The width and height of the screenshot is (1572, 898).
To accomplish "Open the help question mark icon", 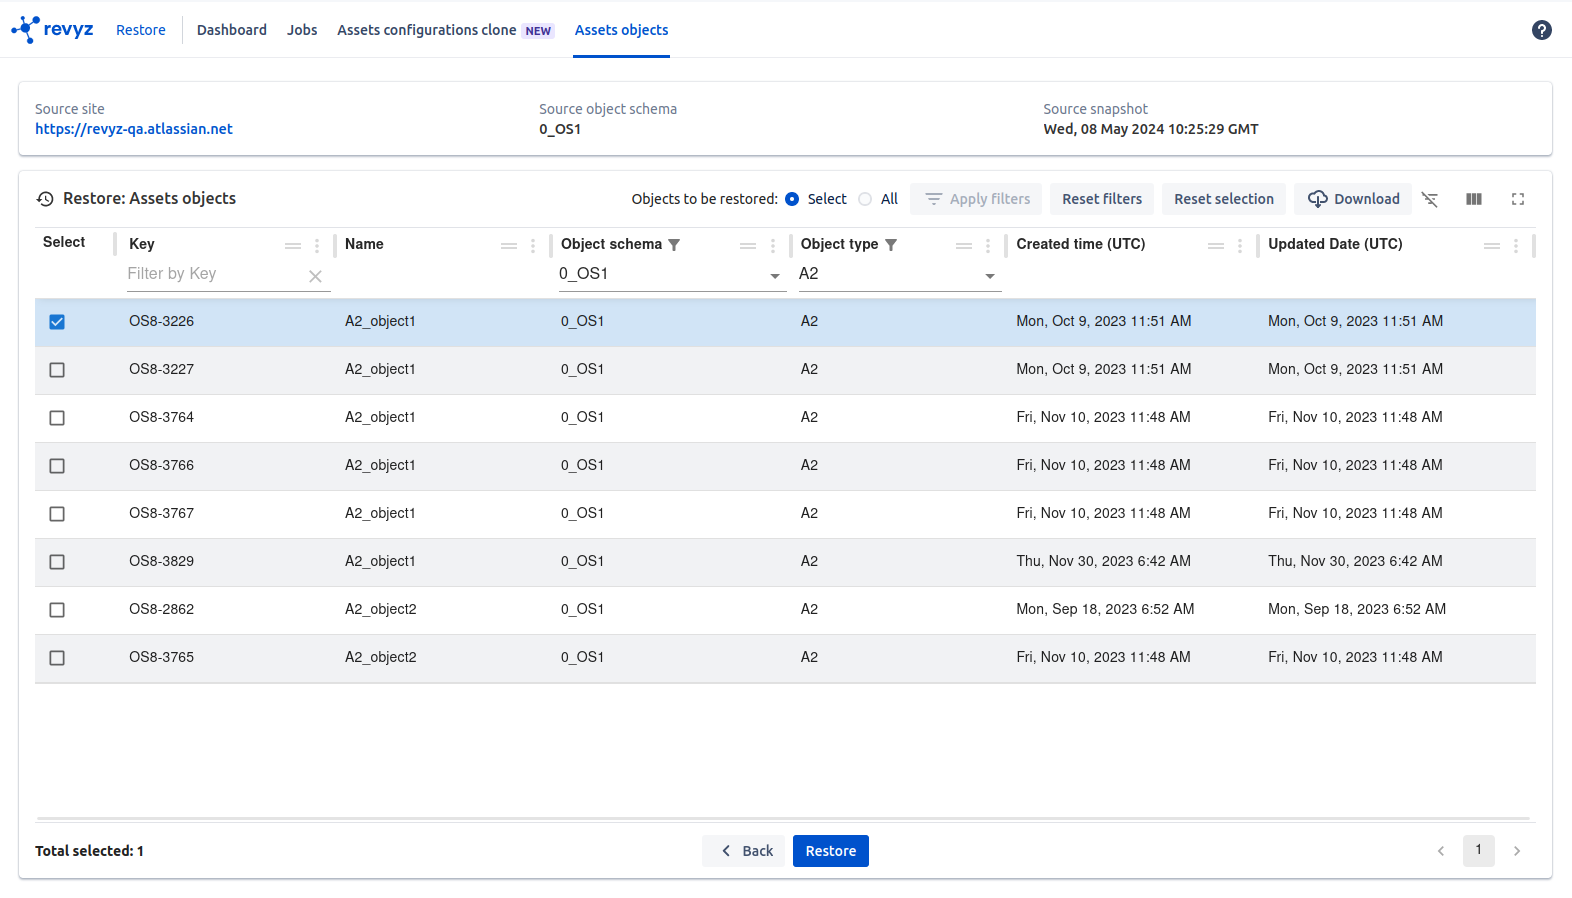I will [x=1541, y=30].
